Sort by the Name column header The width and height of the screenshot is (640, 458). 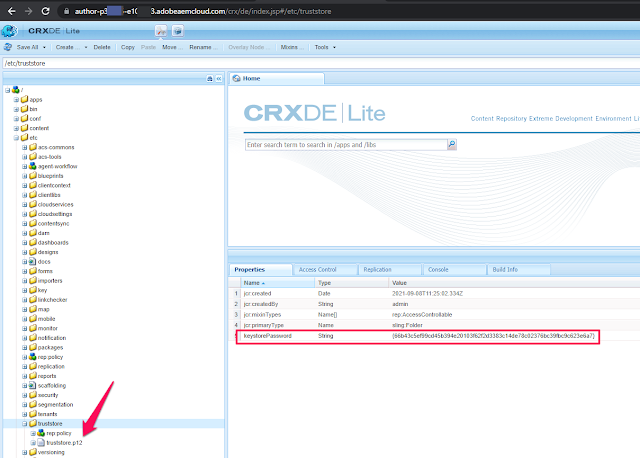[x=277, y=283]
